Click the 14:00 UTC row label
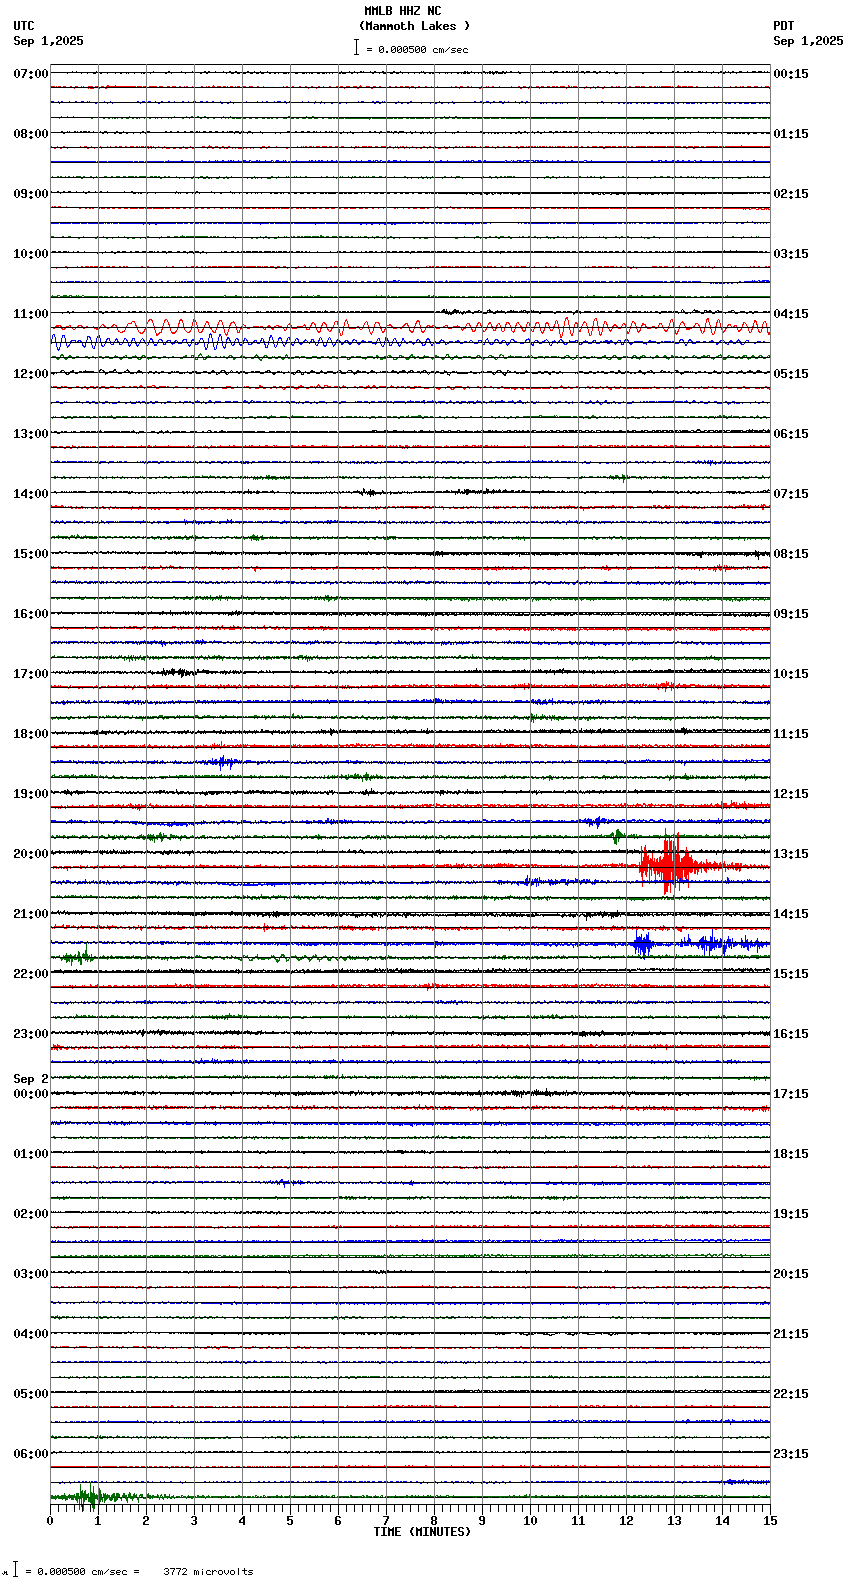850x1584 pixels. tap(31, 494)
